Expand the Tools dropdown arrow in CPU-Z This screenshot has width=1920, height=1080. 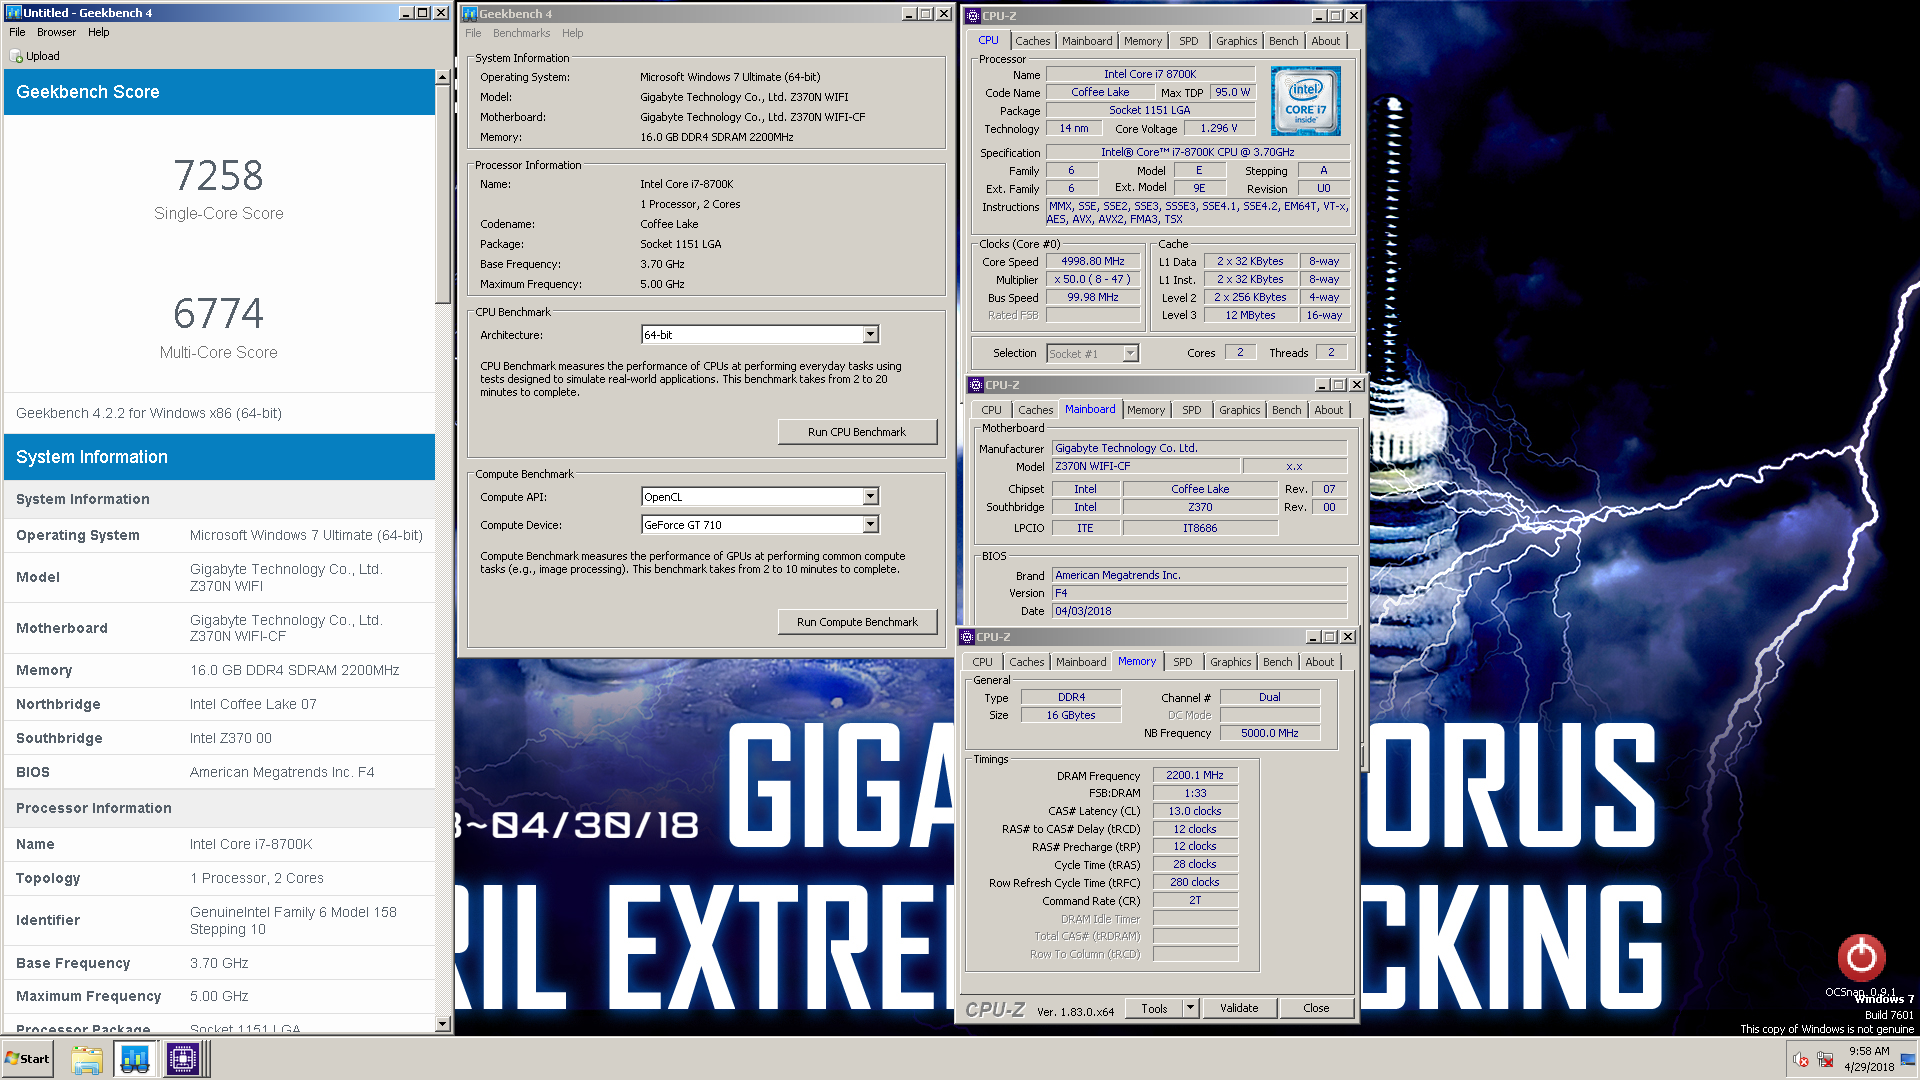point(1190,1008)
